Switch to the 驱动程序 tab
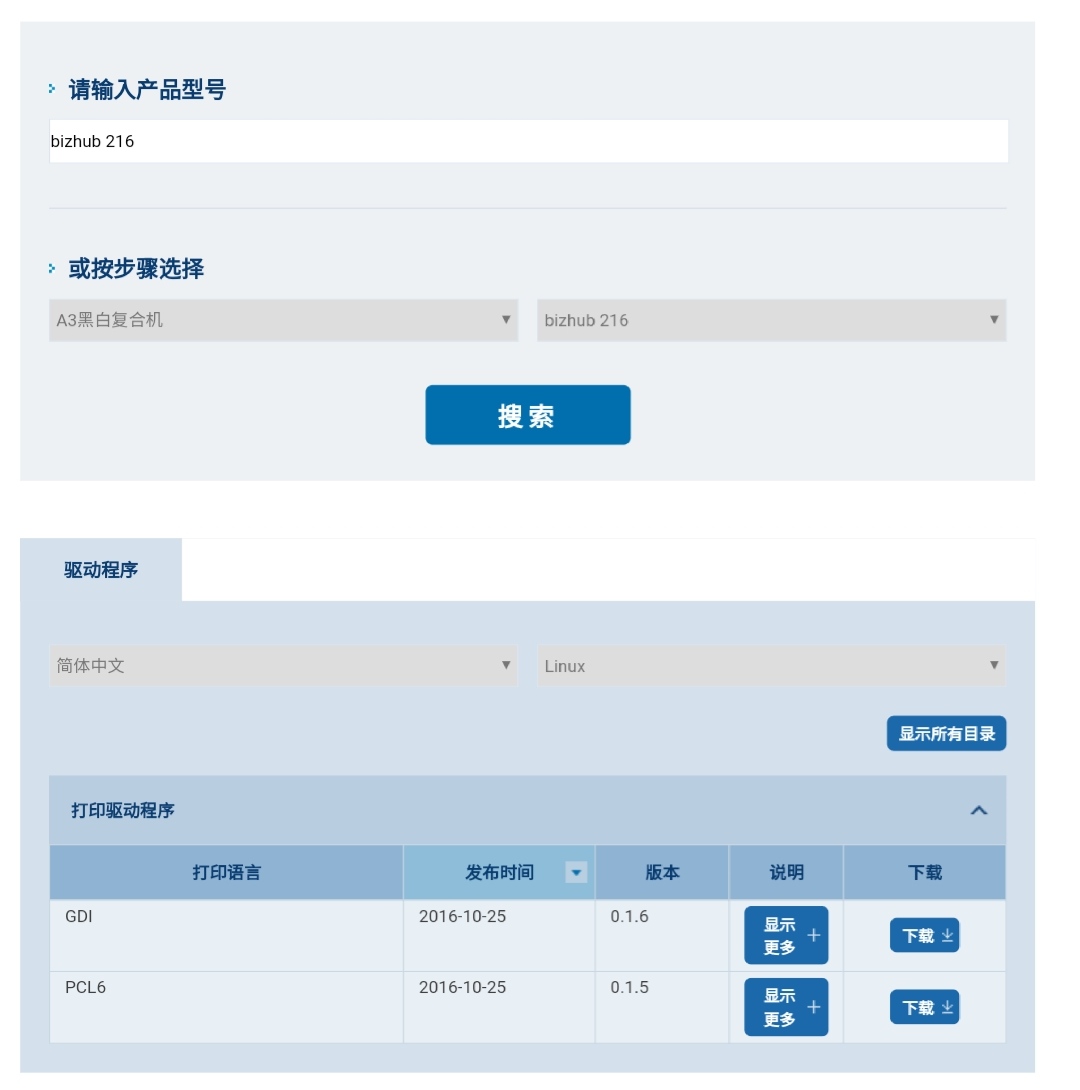Image resolution: width=1080 pixels, height=1090 pixels. tap(101, 570)
